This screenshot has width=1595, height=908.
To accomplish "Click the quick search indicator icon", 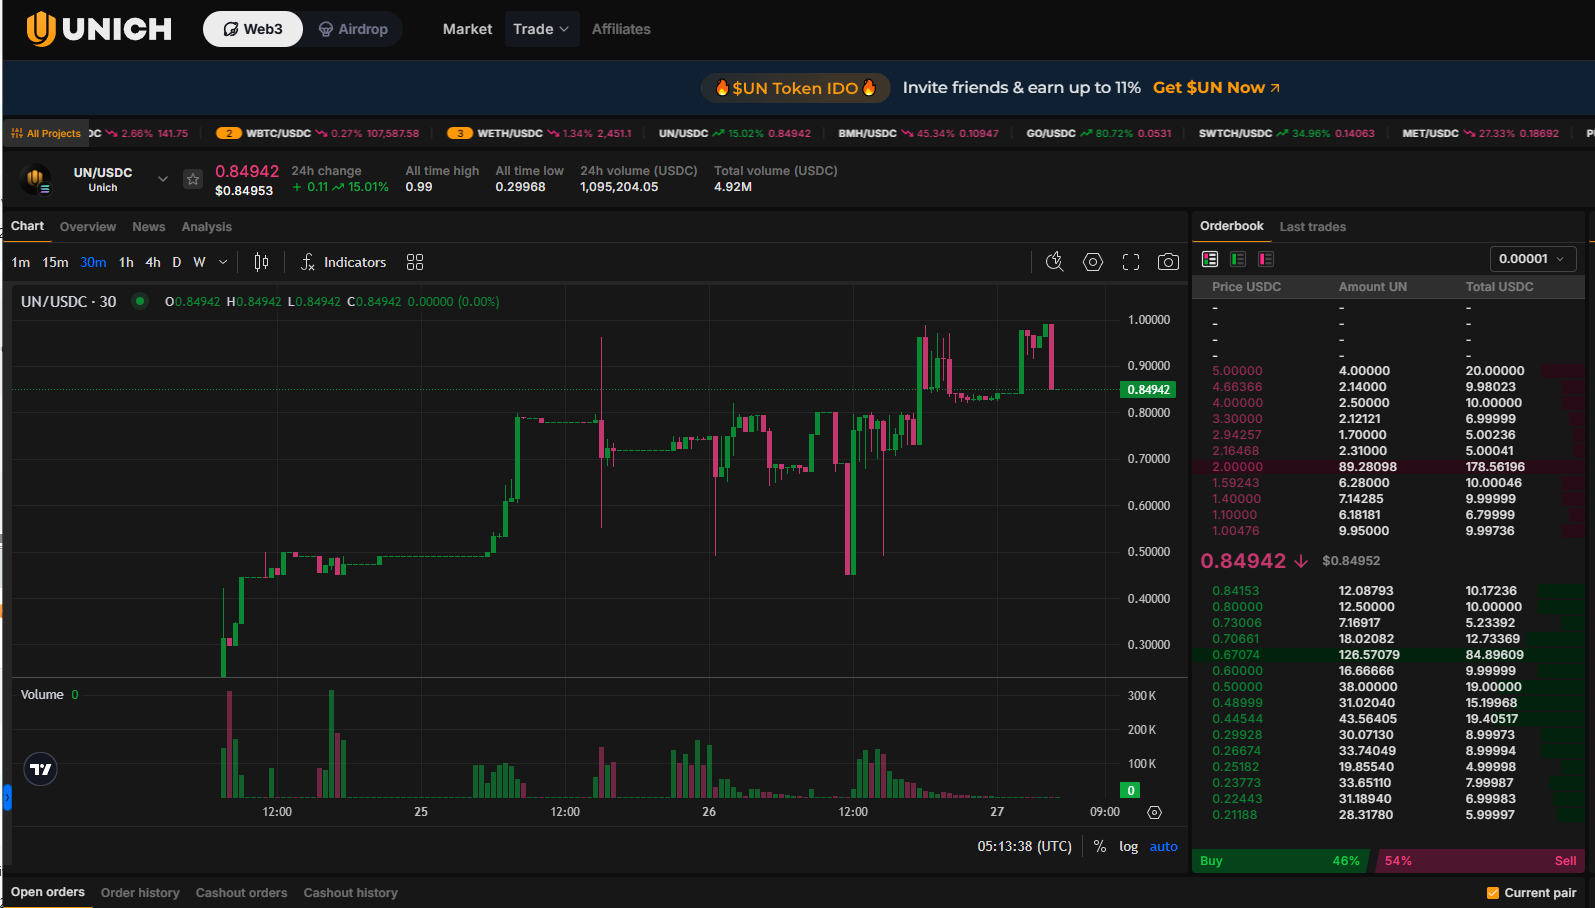I will [x=1055, y=261].
